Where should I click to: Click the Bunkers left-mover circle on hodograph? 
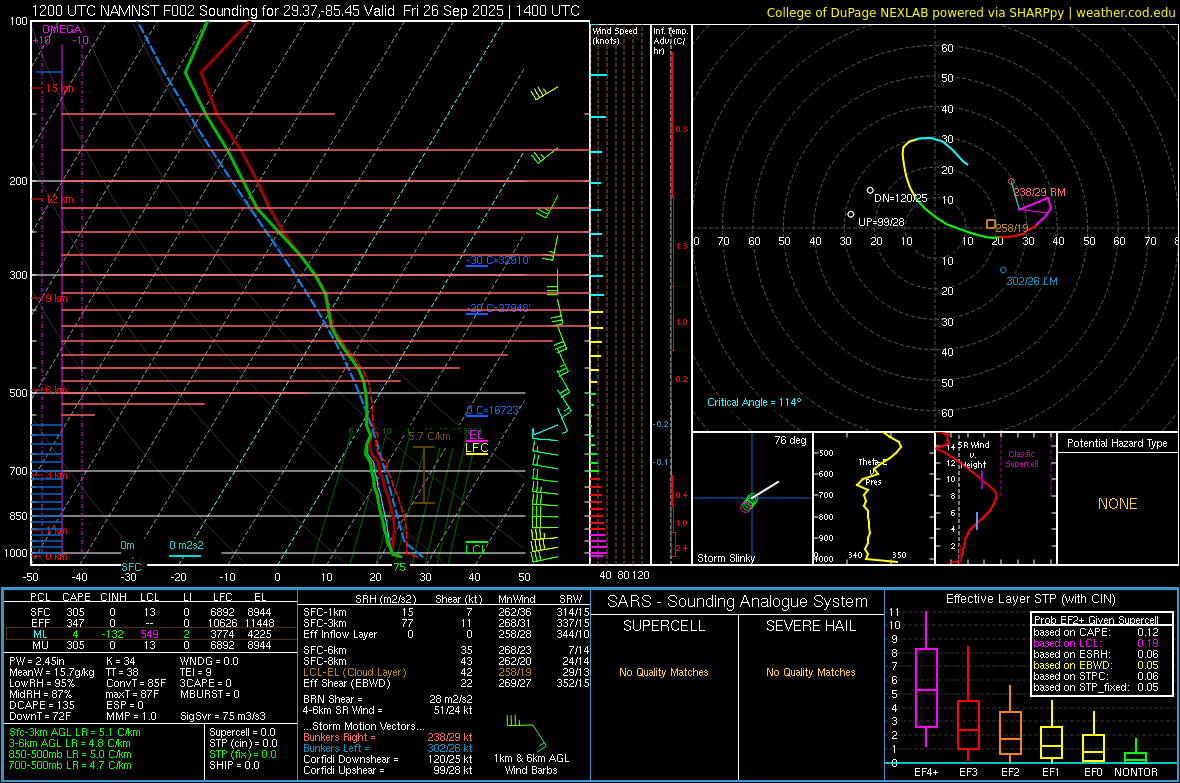(x=1003, y=270)
